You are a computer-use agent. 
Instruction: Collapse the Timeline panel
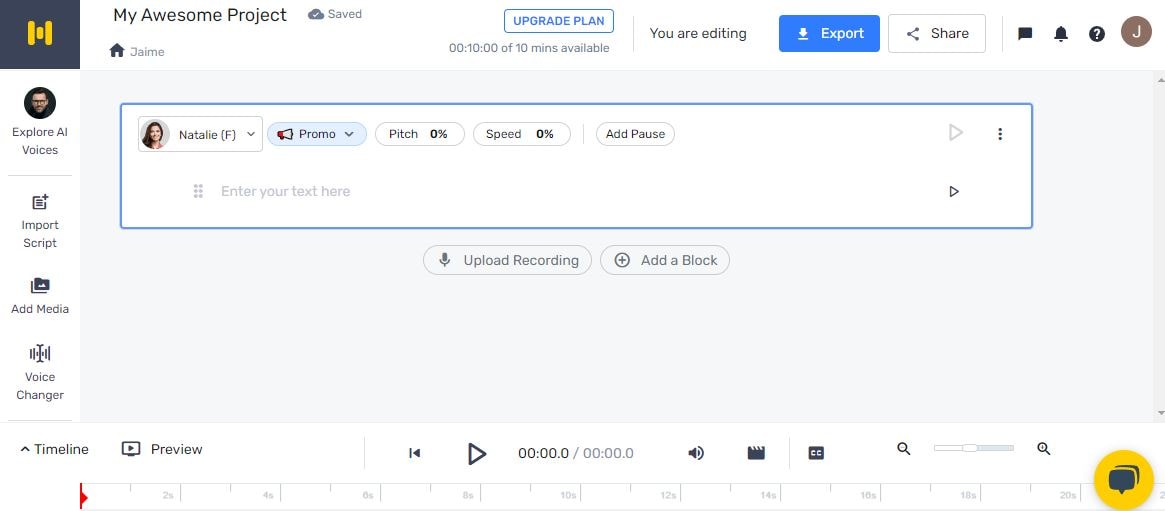pyautogui.click(x=54, y=450)
